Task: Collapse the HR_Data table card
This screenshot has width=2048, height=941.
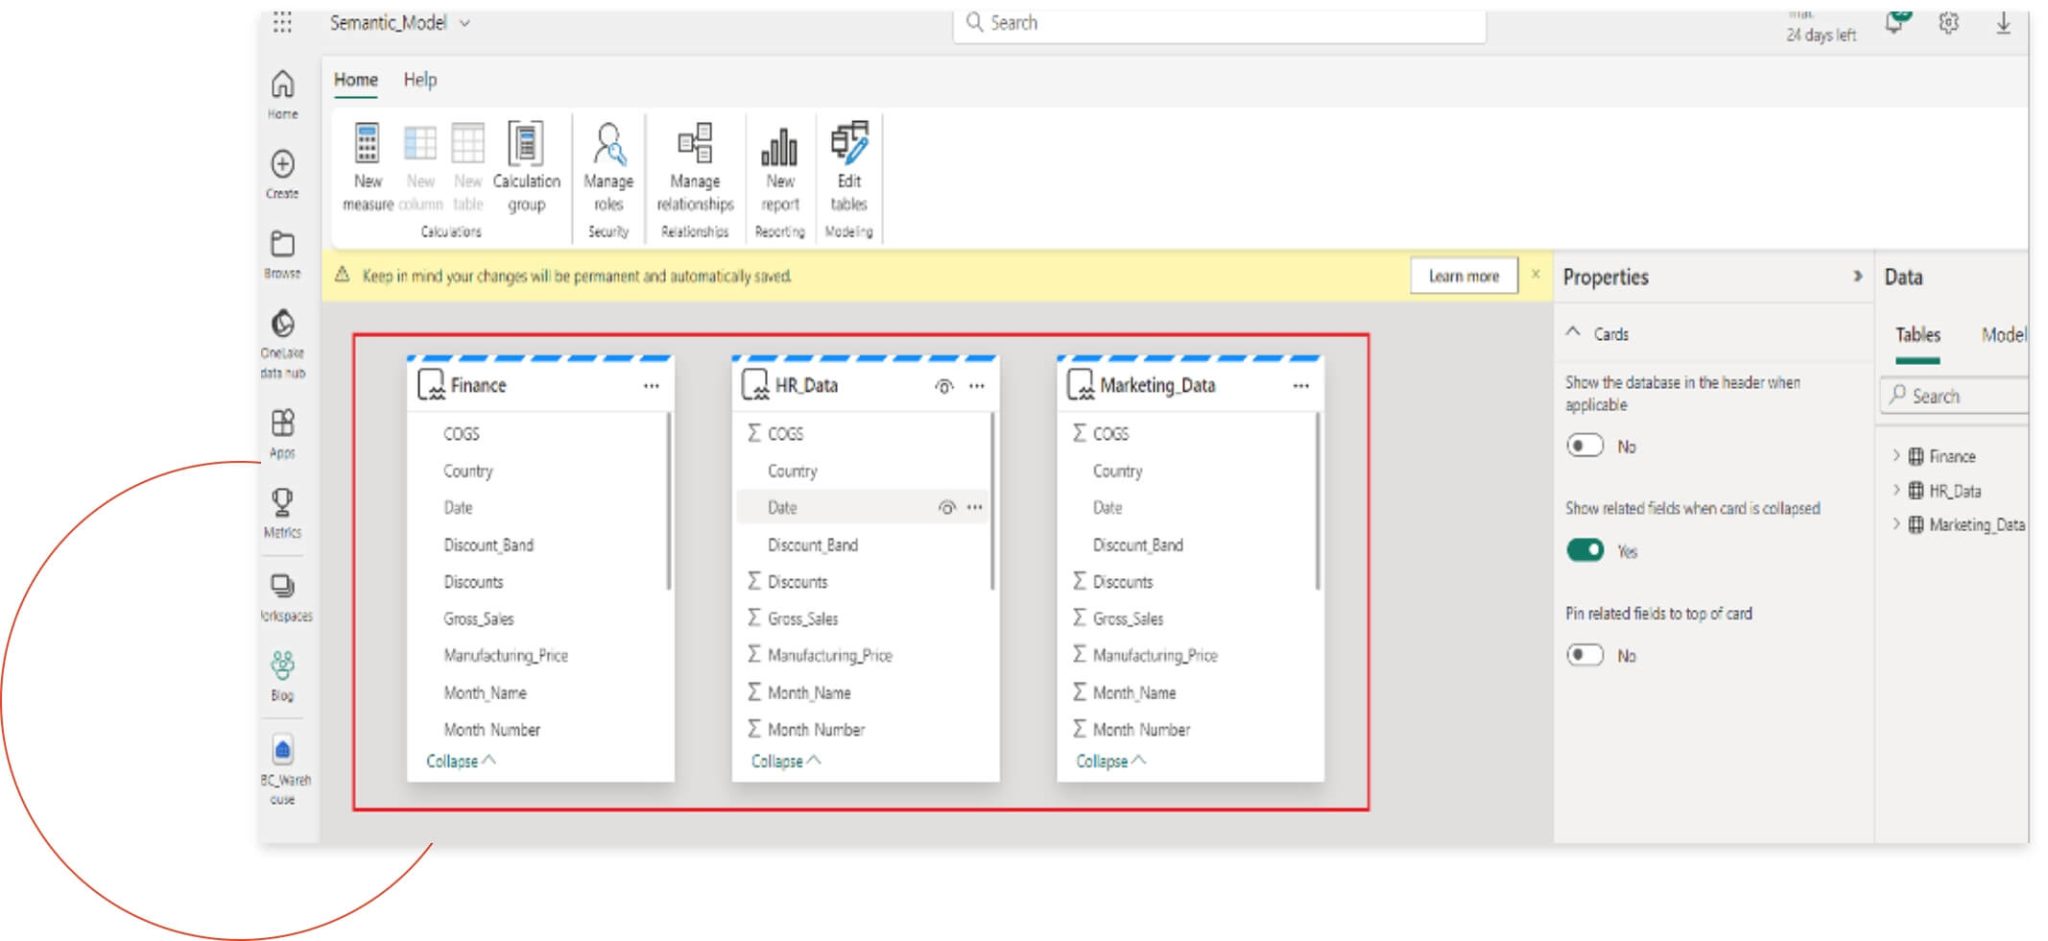Action: click(x=786, y=761)
